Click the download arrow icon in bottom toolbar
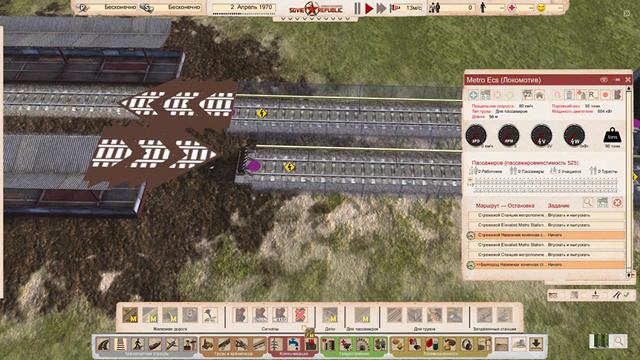 click(536, 344)
